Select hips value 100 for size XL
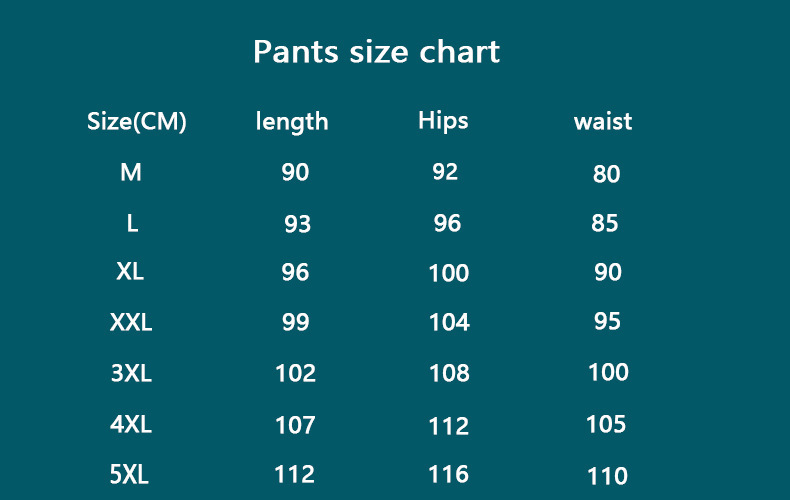 point(448,273)
